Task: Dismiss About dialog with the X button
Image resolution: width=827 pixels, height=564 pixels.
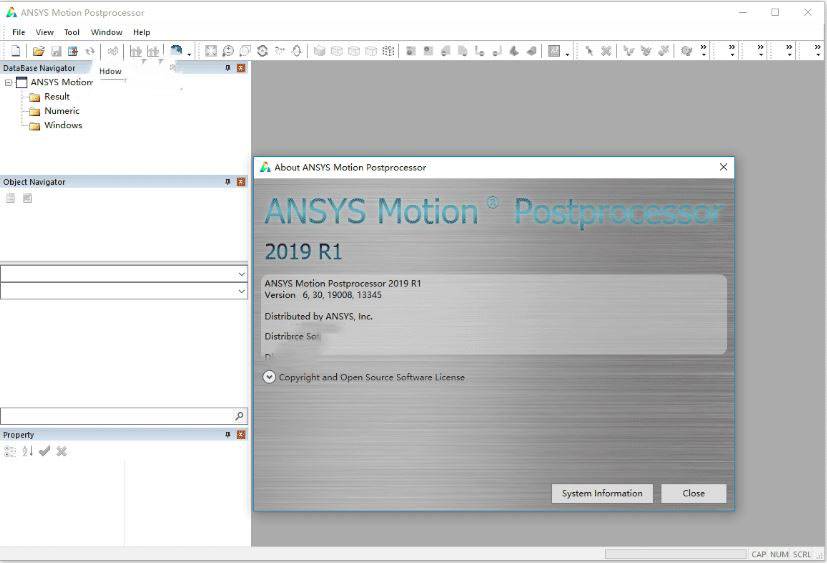Action: tap(723, 167)
